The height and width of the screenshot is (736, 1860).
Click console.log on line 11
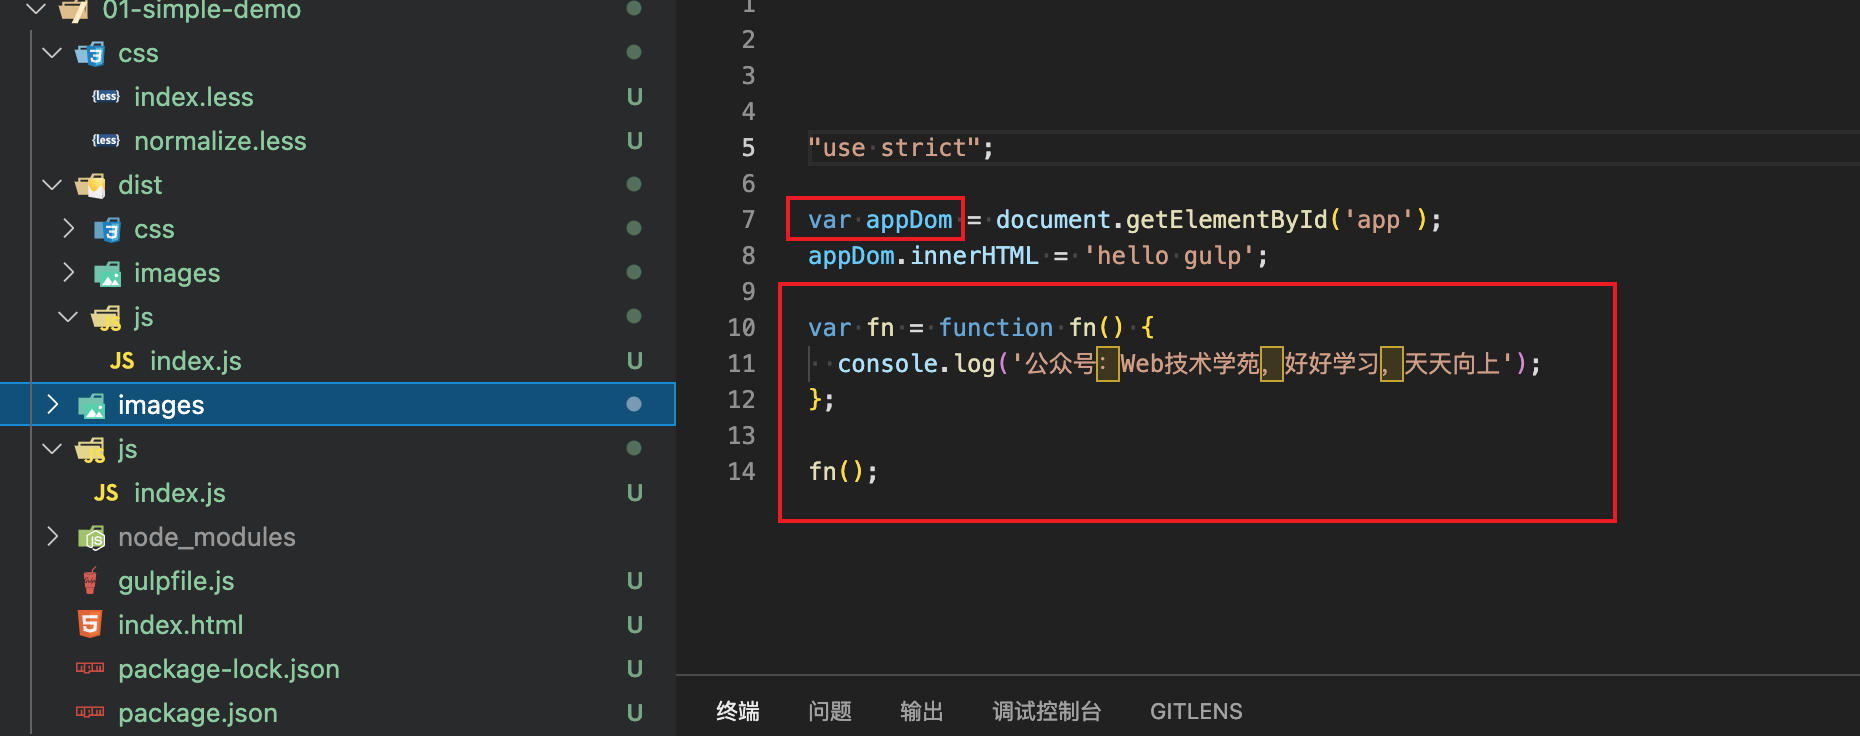[x=916, y=364]
